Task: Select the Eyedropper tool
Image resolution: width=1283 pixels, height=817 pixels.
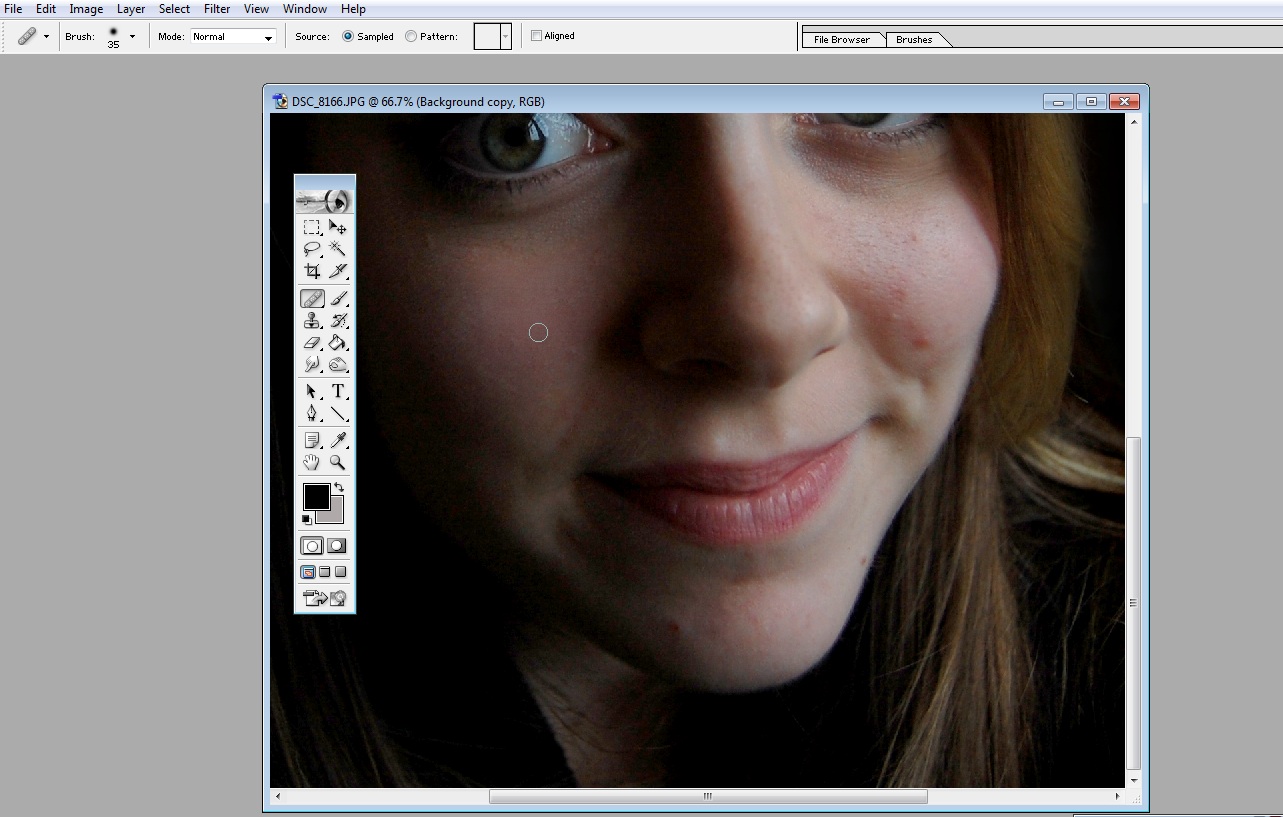Action: [x=338, y=441]
